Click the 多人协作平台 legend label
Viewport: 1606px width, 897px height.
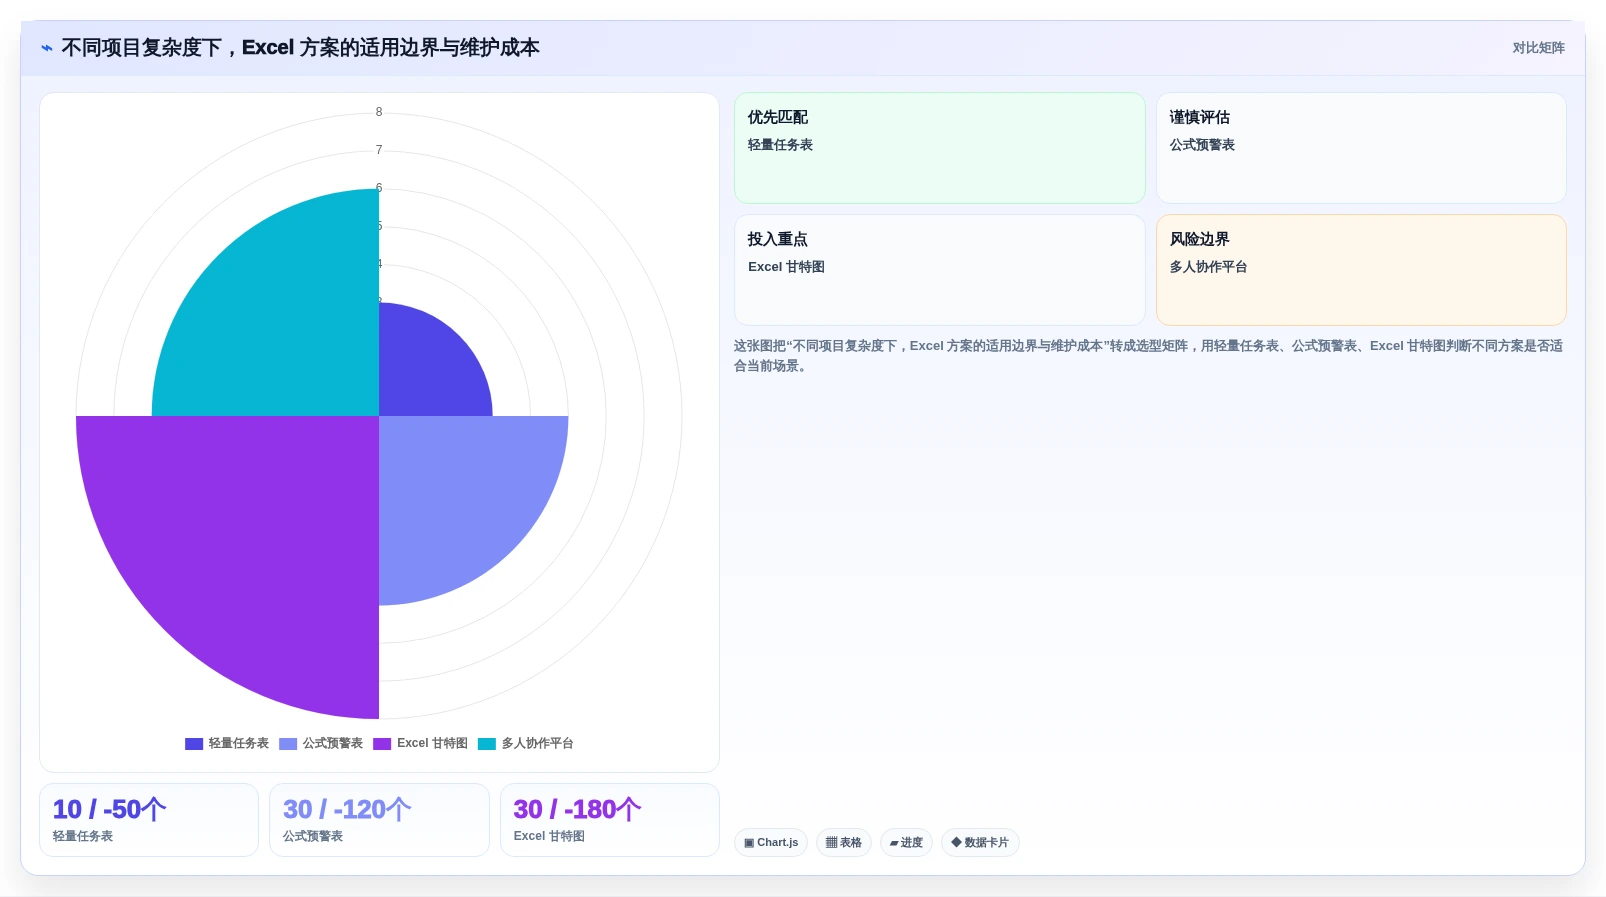(x=538, y=744)
